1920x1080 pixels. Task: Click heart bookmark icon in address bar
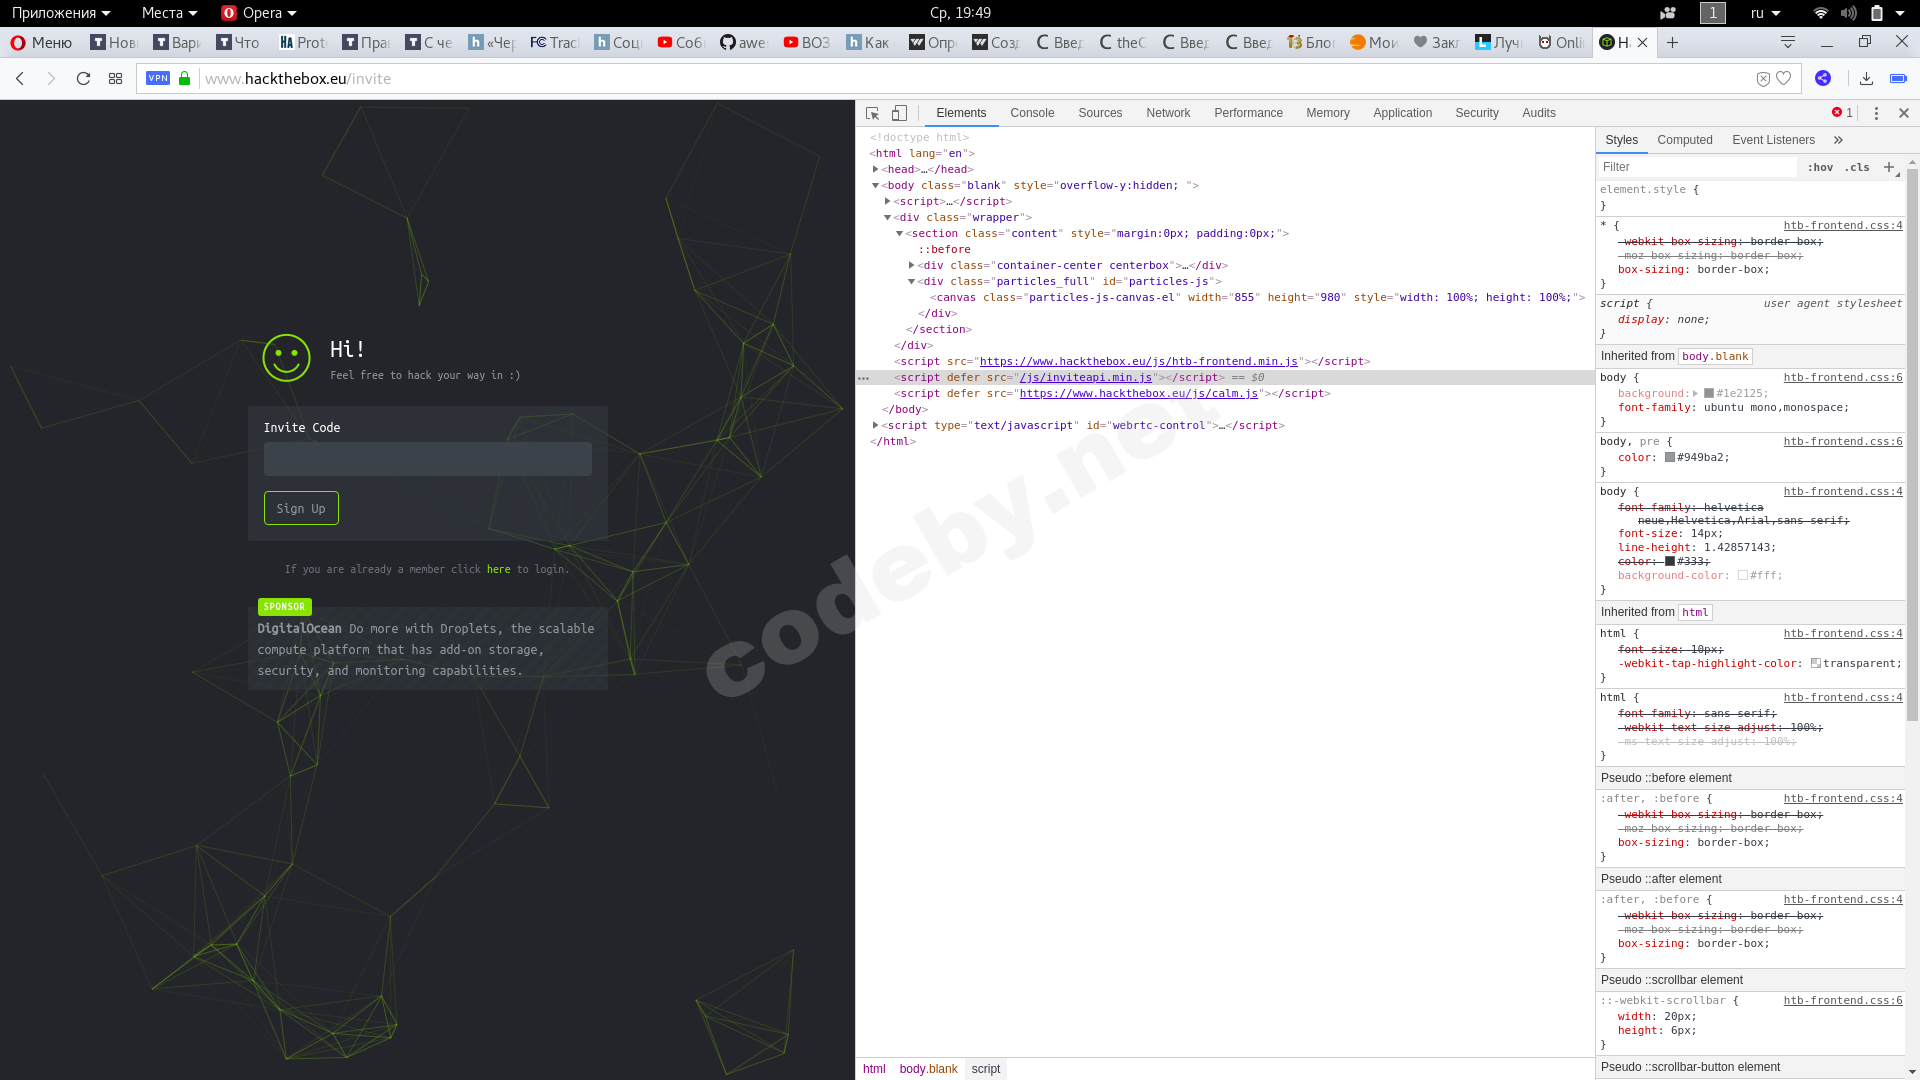(1783, 78)
